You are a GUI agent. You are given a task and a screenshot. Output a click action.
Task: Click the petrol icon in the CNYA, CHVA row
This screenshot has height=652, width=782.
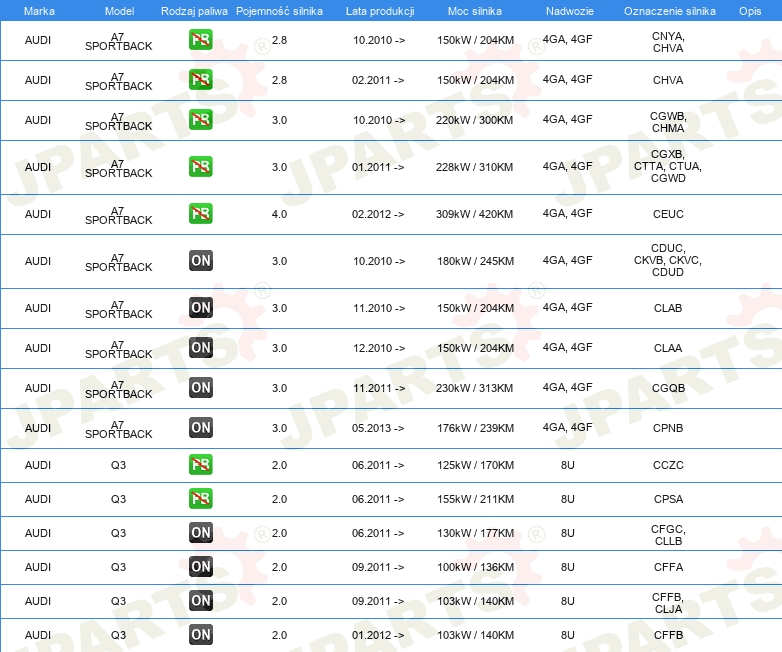pos(200,40)
